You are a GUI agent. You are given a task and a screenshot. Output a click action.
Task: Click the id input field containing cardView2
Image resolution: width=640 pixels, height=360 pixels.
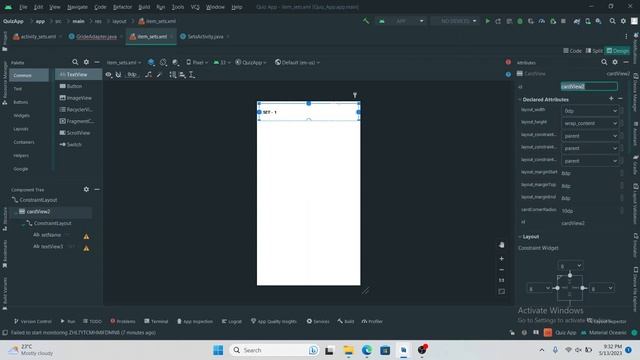pyautogui.click(x=589, y=86)
